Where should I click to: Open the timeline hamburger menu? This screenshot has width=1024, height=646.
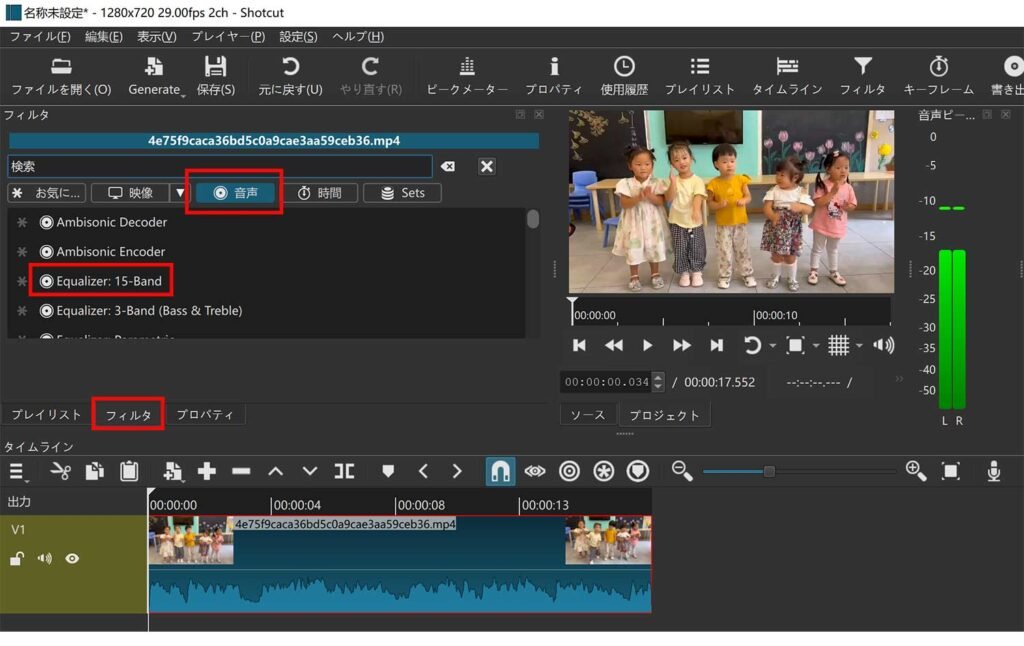click(x=16, y=471)
